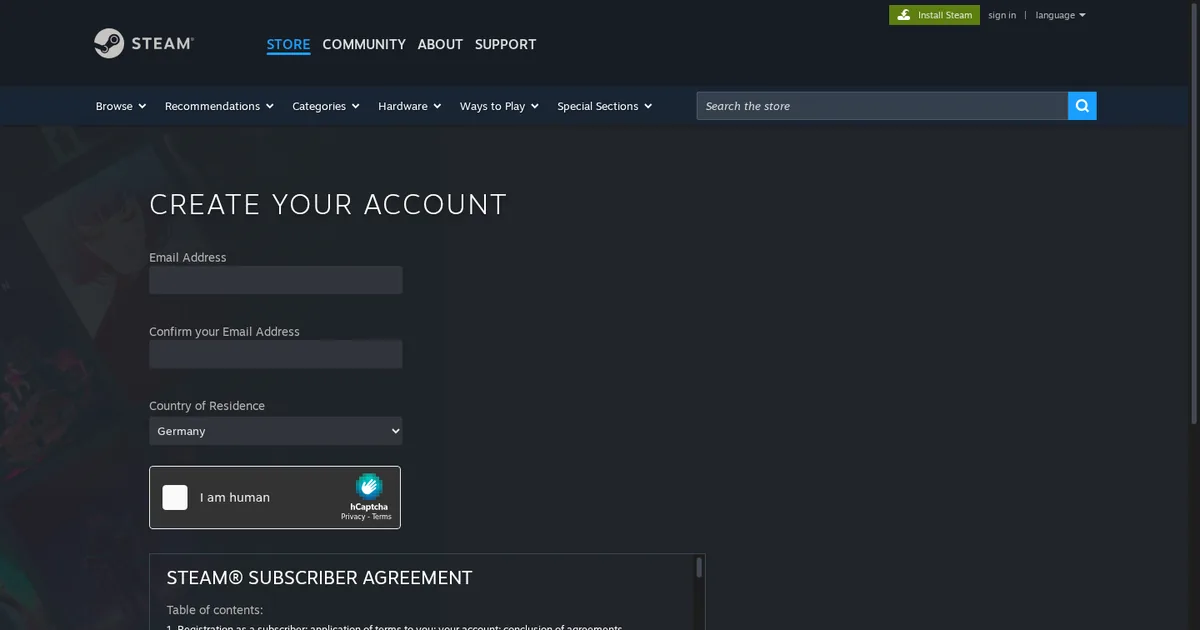Click the search magnifier icon
This screenshot has width=1200, height=630.
pos(1082,106)
